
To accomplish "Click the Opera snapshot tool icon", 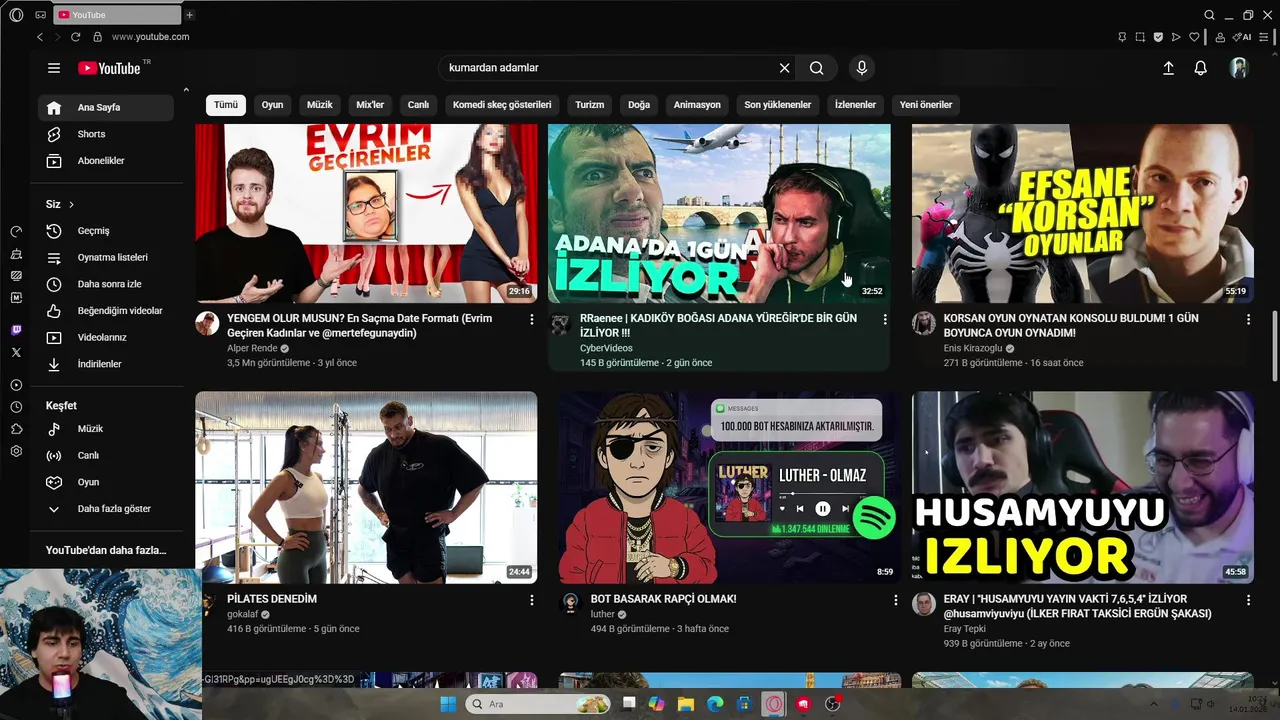I will tap(1140, 37).
